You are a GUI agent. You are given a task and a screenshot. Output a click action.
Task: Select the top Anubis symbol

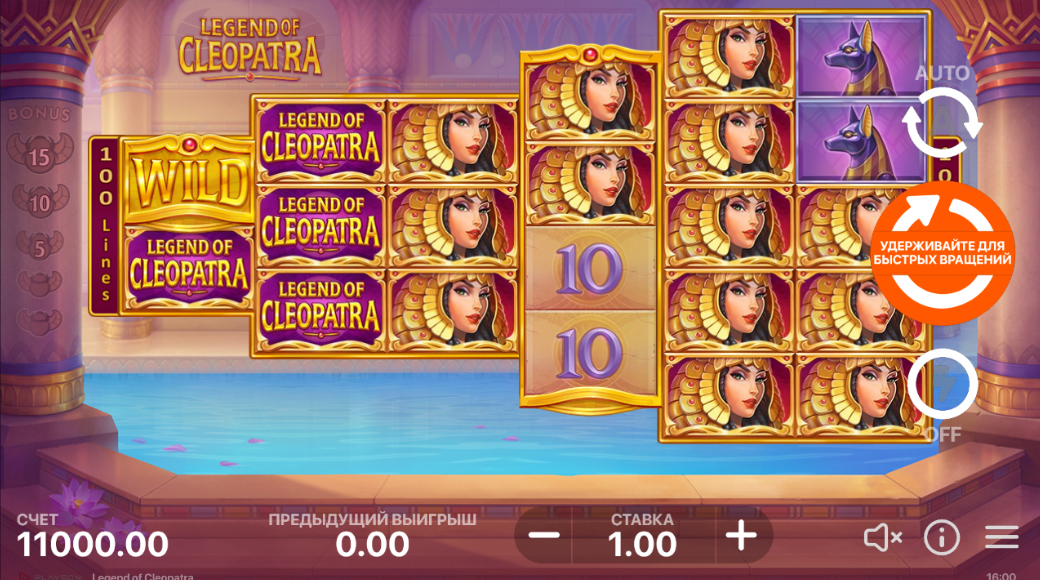tap(861, 56)
